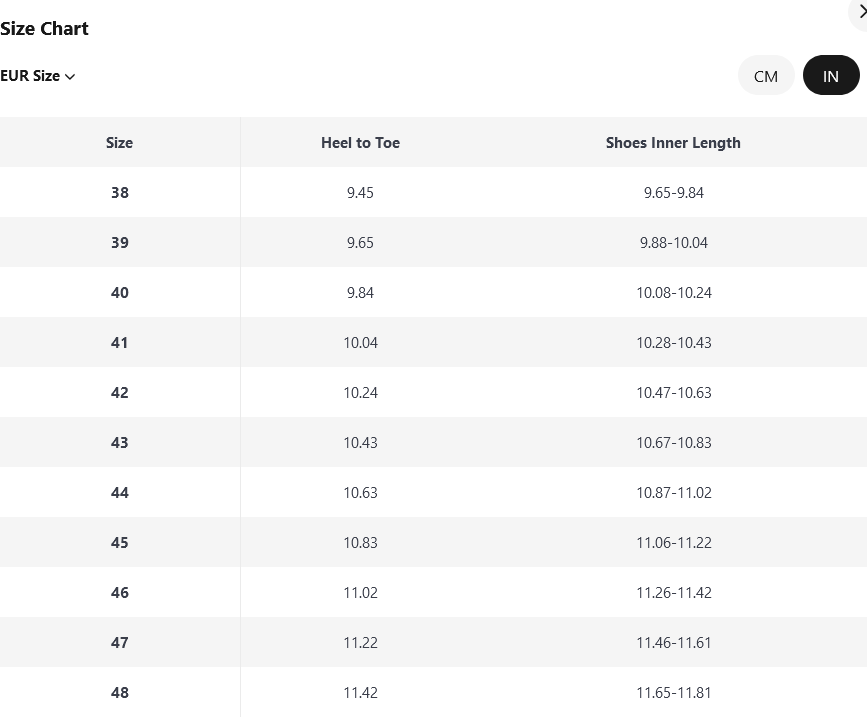Click inner length range 9.65-9.84
This screenshot has height=717, width=867.
[673, 193]
